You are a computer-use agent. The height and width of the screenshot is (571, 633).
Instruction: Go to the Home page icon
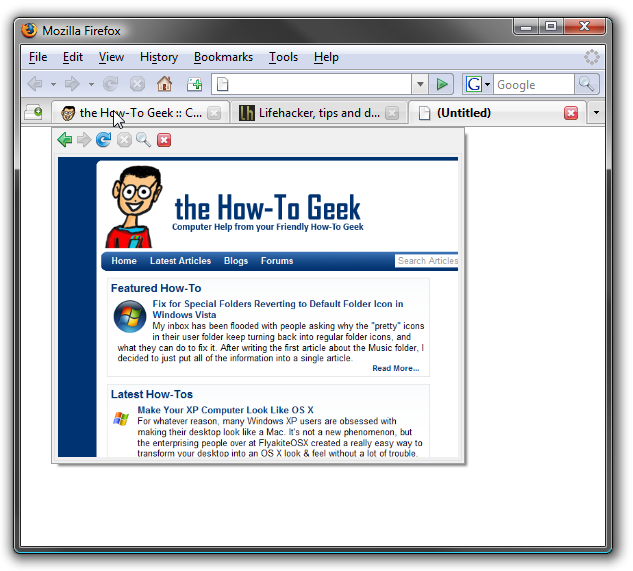(165, 84)
